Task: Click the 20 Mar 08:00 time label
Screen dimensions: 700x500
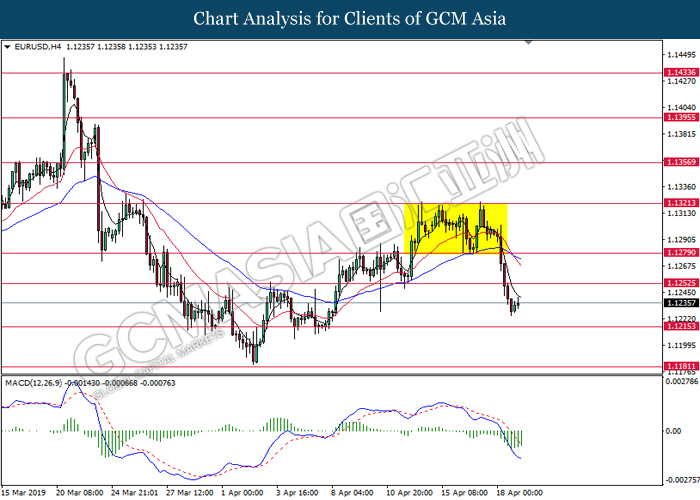Action: coord(79,493)
